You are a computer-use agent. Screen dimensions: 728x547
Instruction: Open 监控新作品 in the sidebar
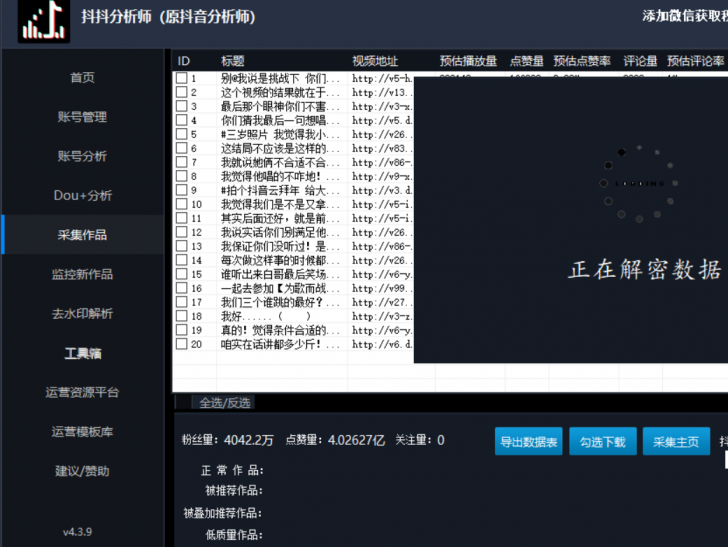[x=82, y=274]
